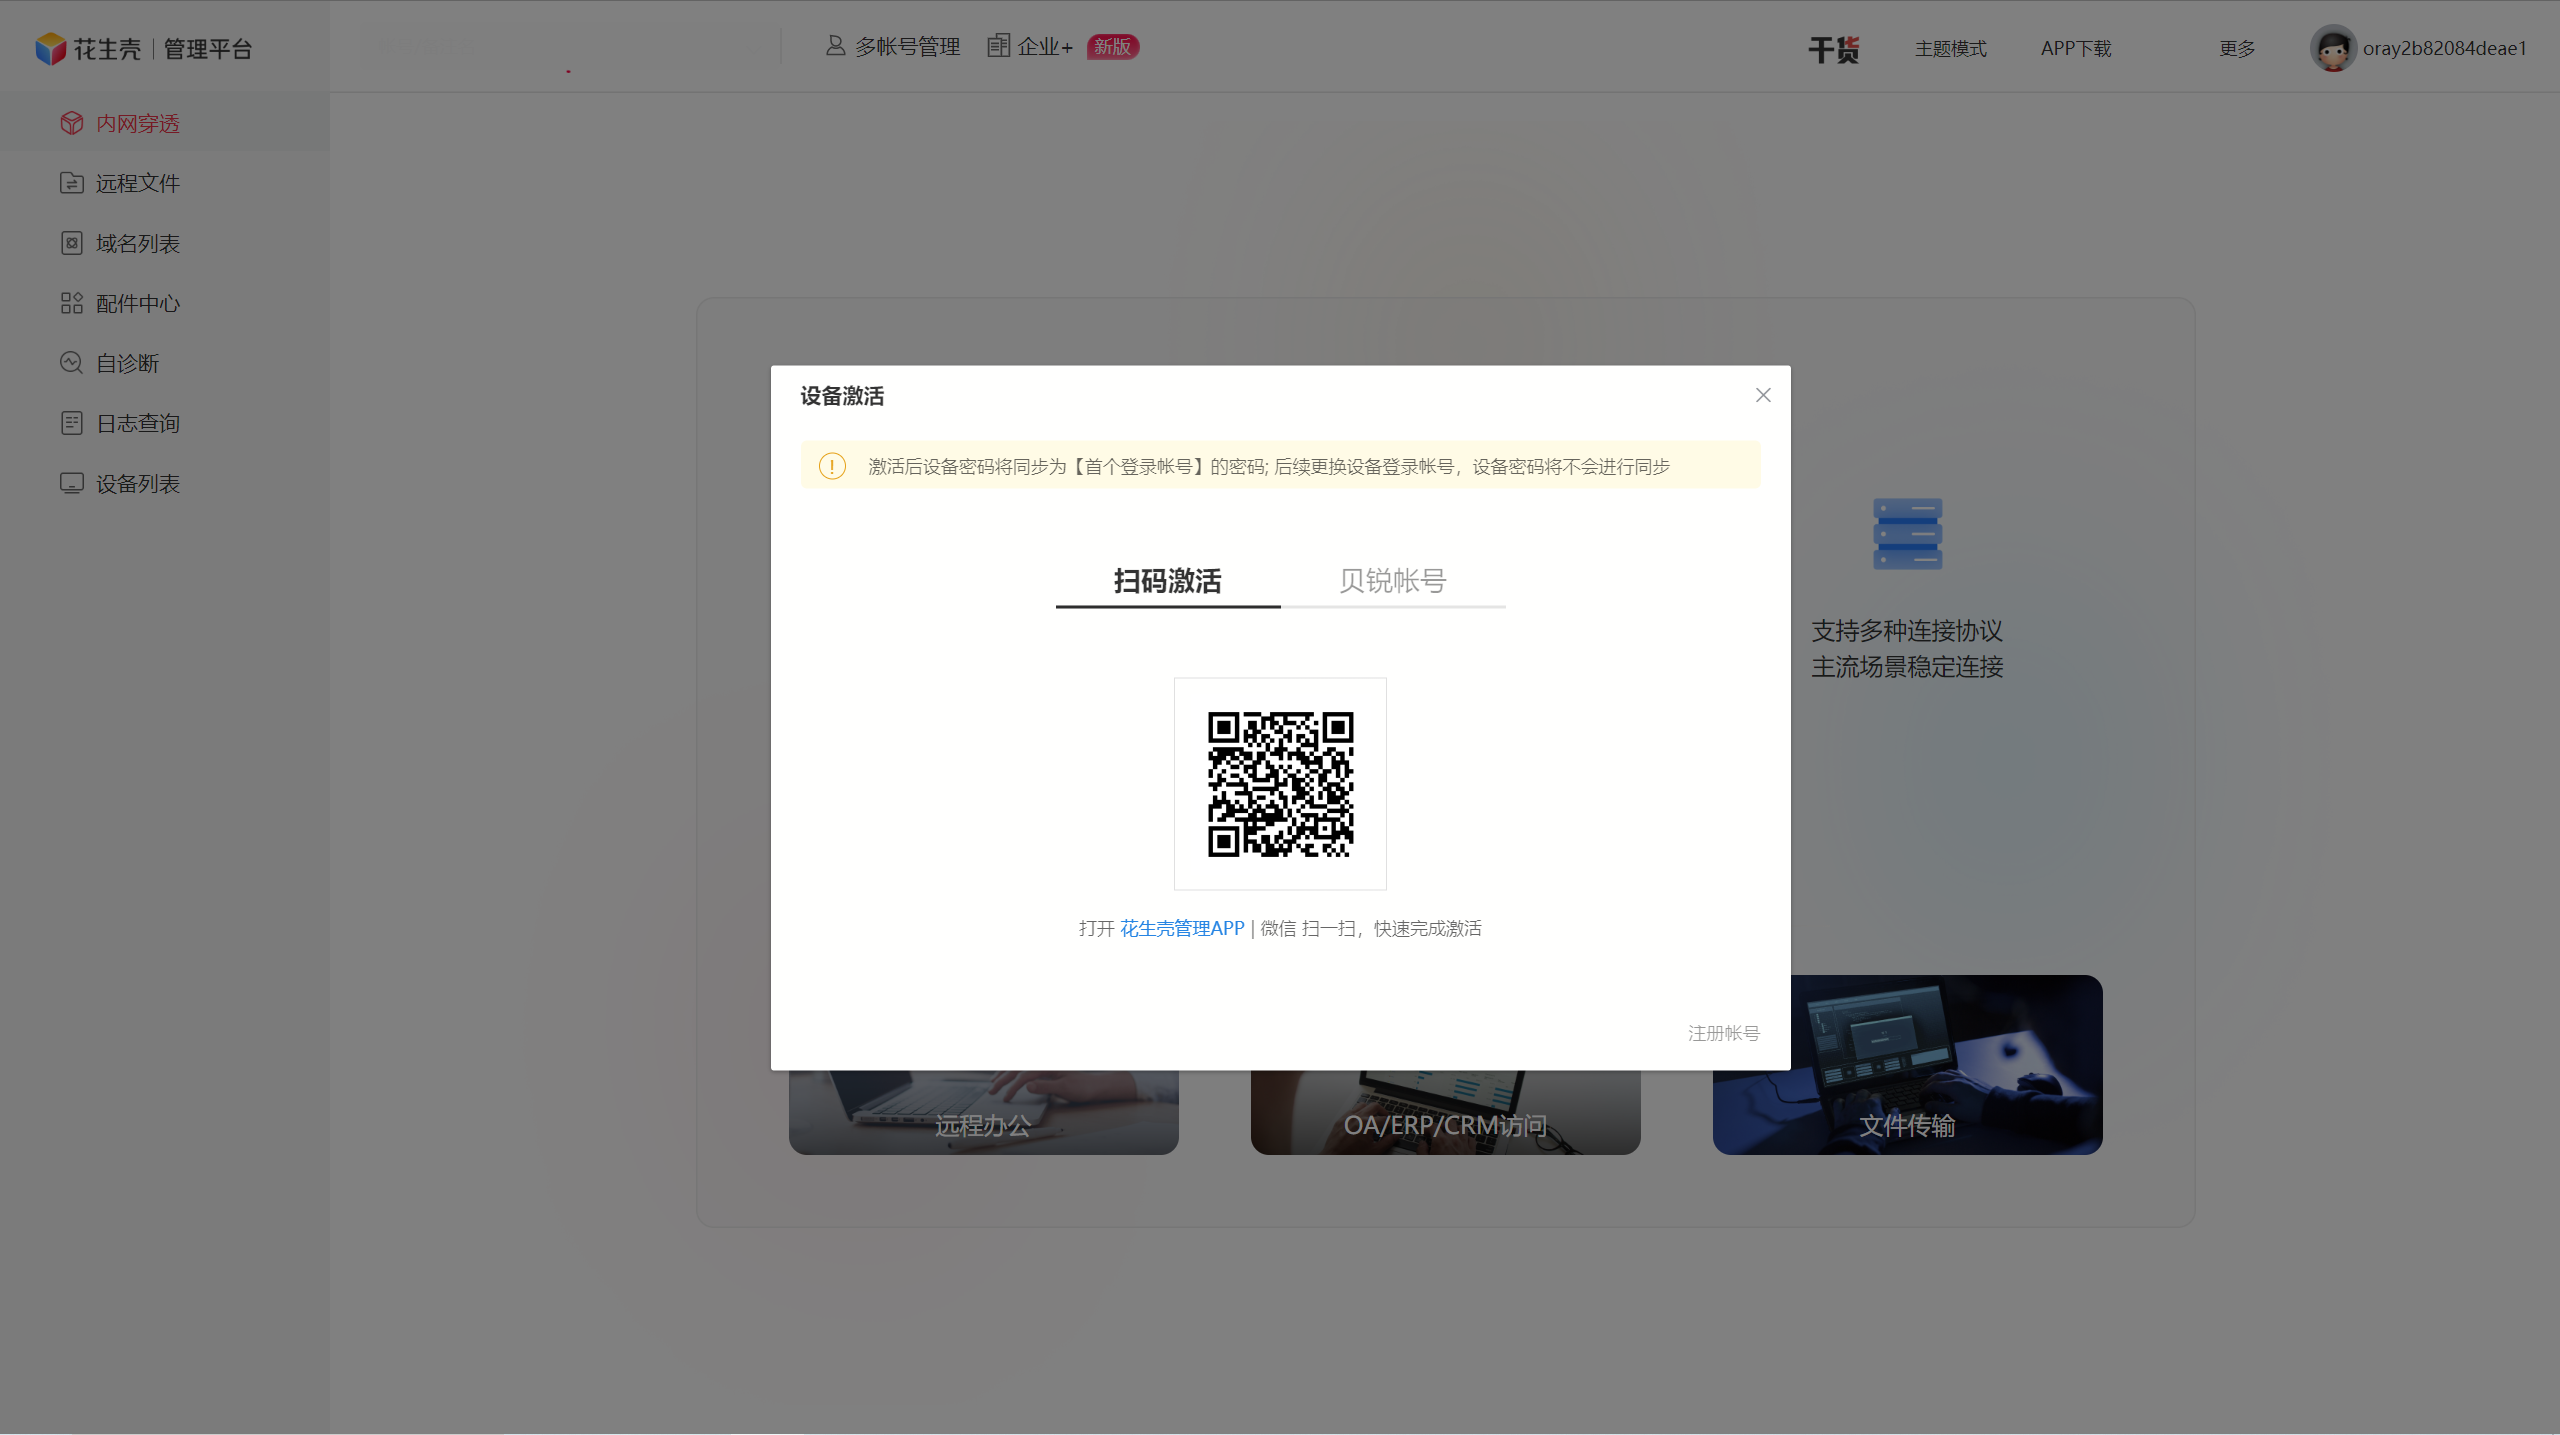Open the 花生壳管理APP link
This screenshot has width=2560, height=1435.
pos(1181,928)
